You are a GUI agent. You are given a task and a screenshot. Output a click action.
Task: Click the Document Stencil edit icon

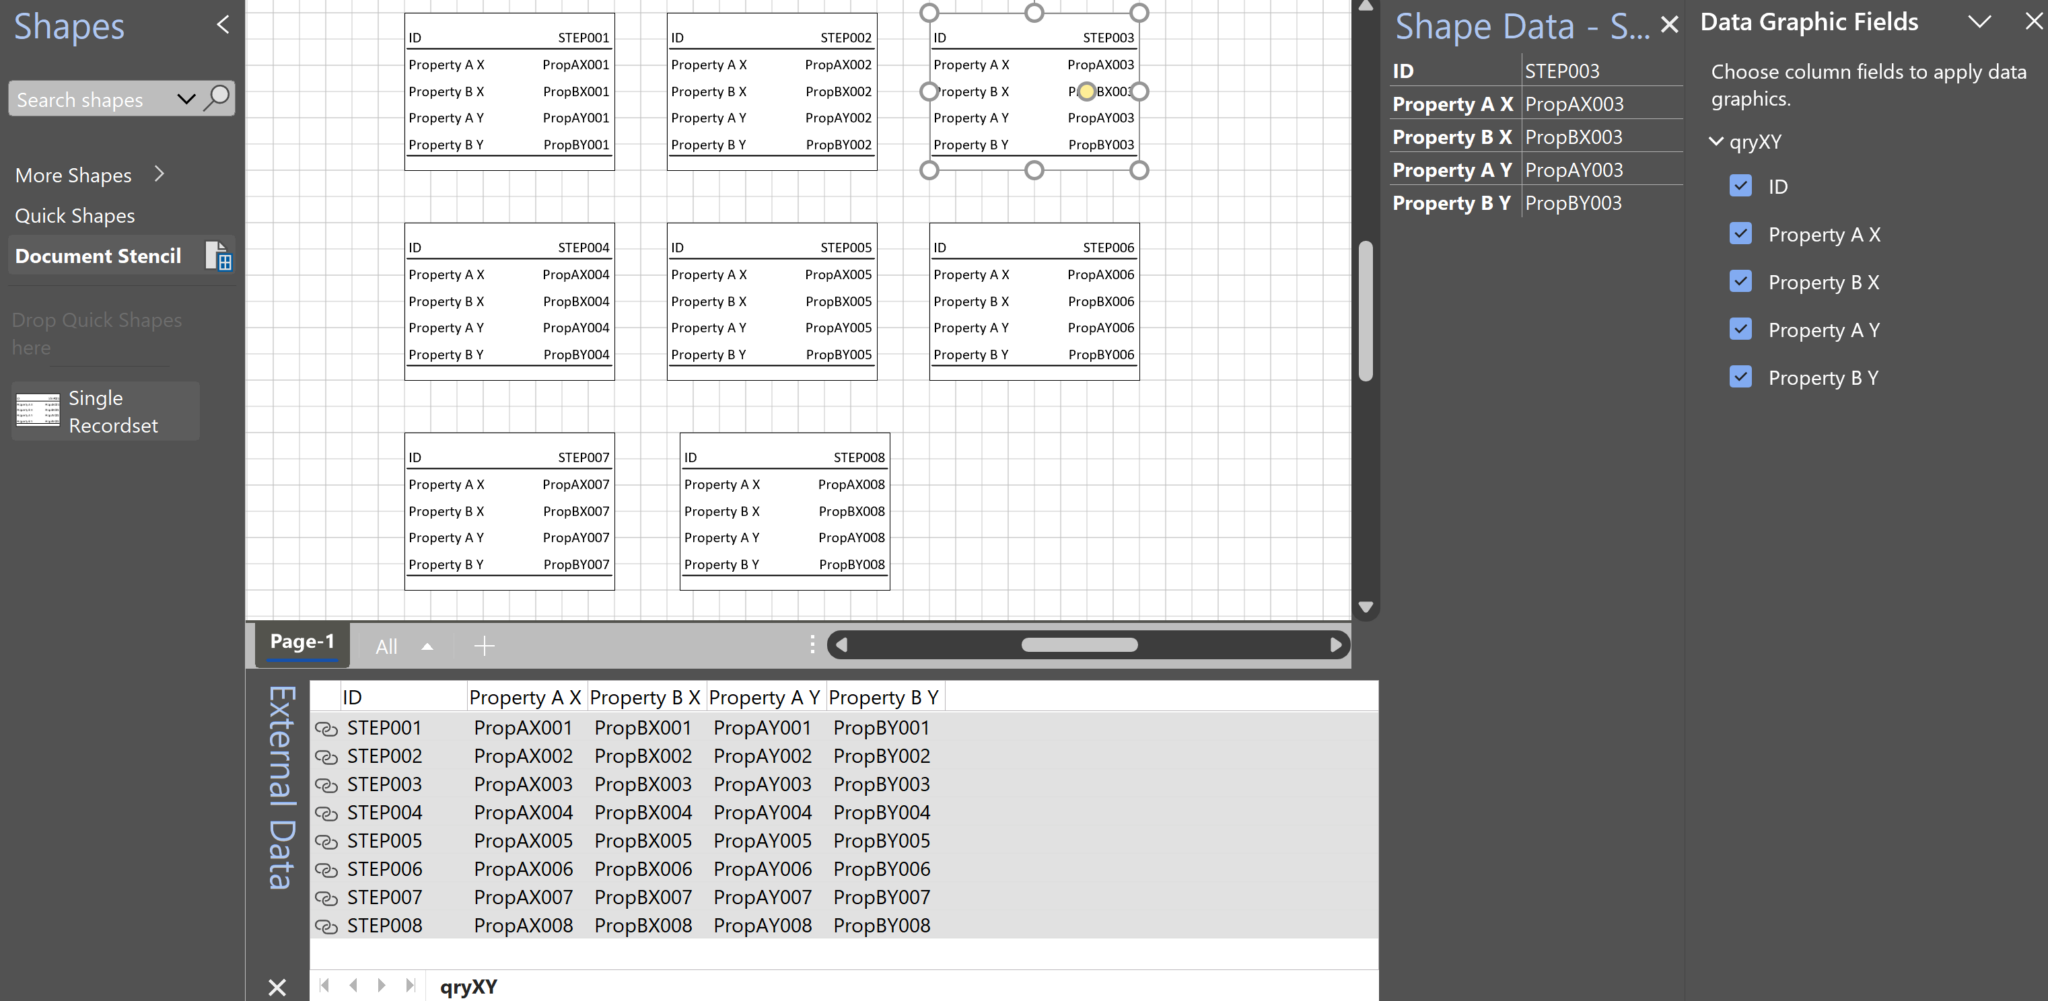tap(218, 256)
